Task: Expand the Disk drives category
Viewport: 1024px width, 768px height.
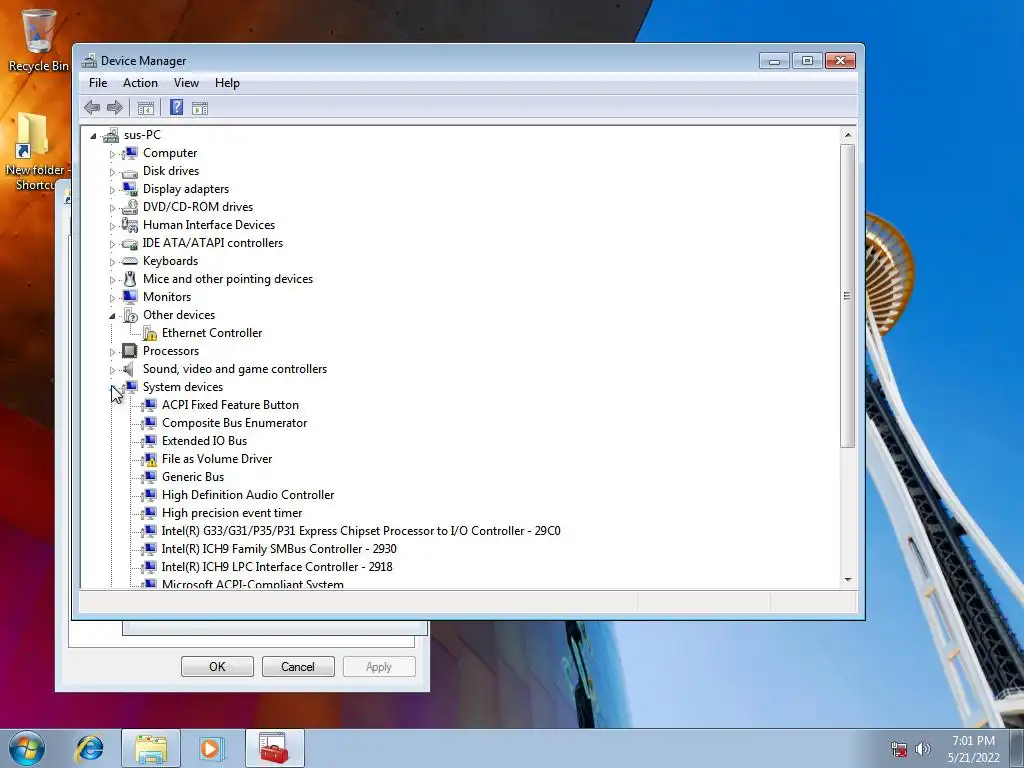Action: (112, 172)
